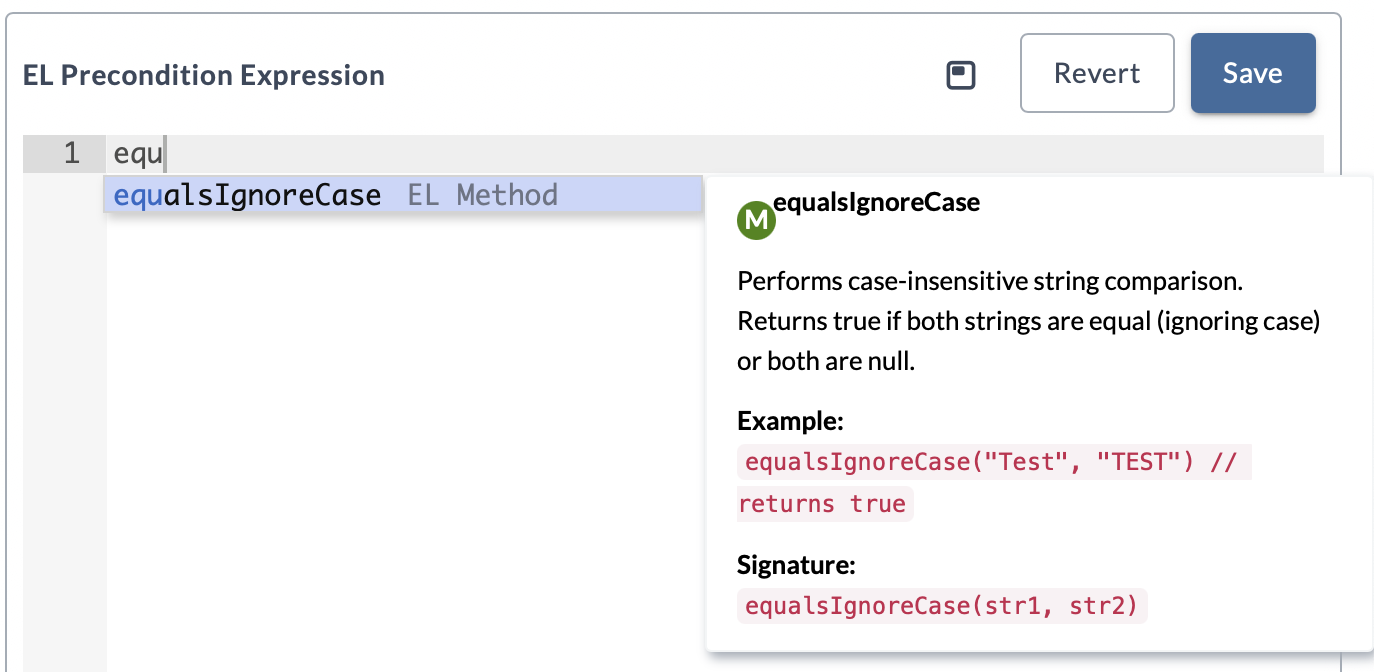Click the highlighted "equ" prefix in the suggestion
Screen dimensions: 1374x672
pyautogui.click(x=138, y=195)
